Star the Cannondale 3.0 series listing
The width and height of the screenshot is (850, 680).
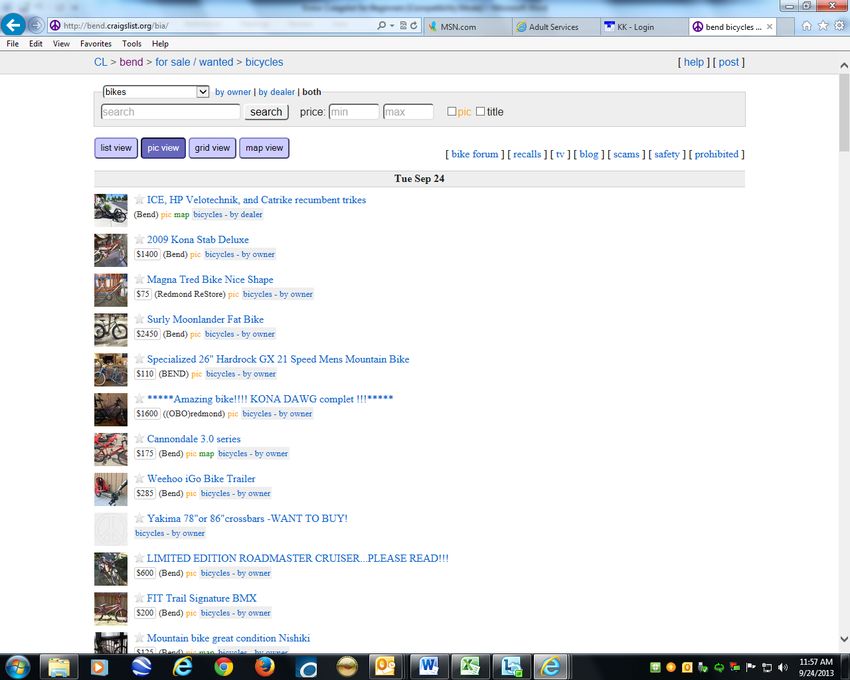[x=139, y=438]
